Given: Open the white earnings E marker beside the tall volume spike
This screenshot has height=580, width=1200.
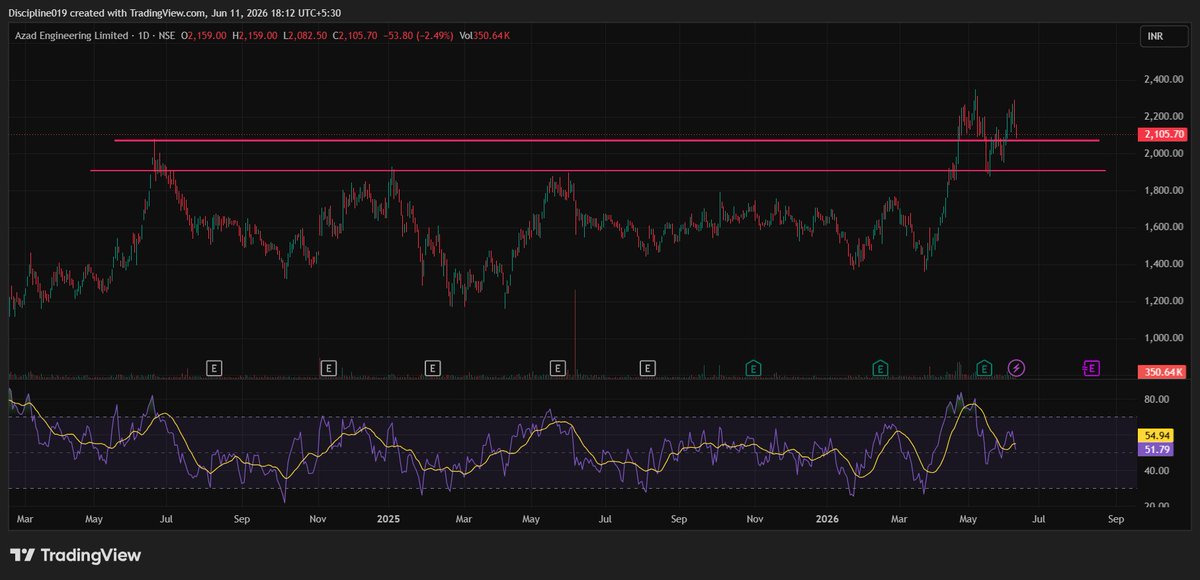Looking at the screenshot, I should tap(559, 368).
